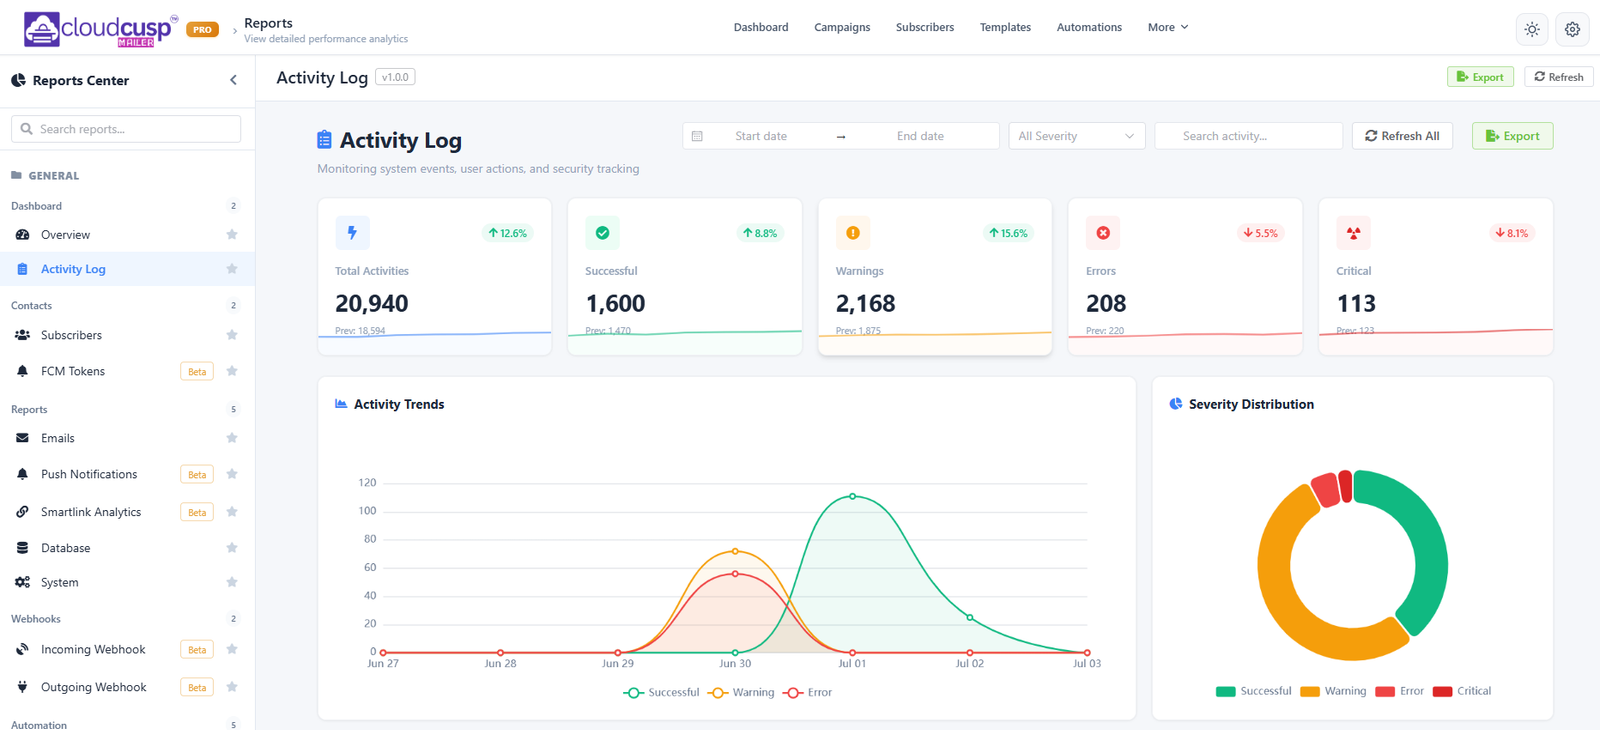This screenshot has width=1600, height=730.
Task: Toggle favorite star for System
Action: (232, 582)
